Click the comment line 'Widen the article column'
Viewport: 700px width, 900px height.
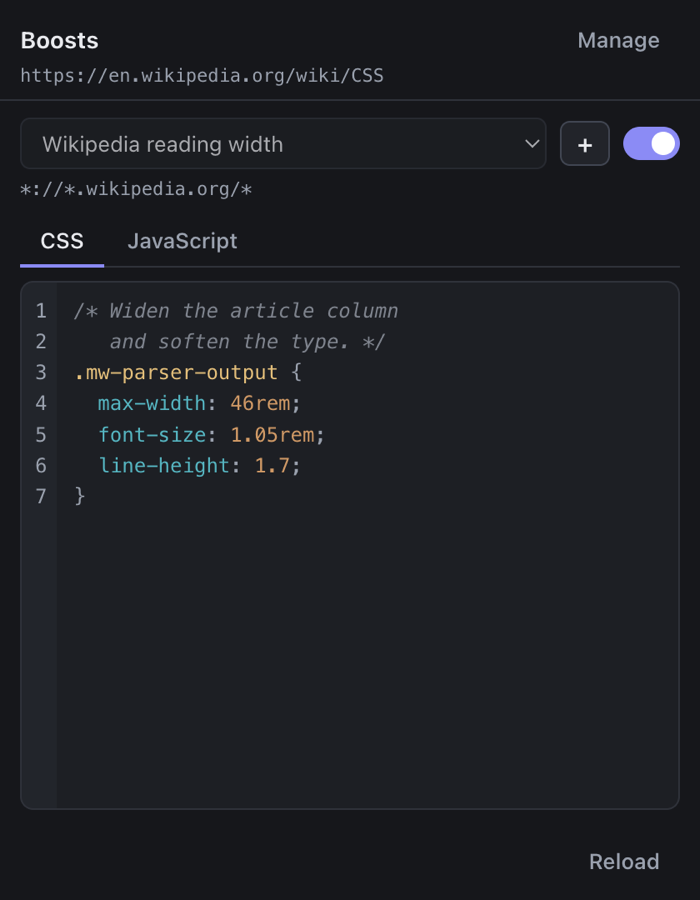[x=236, y=311]
